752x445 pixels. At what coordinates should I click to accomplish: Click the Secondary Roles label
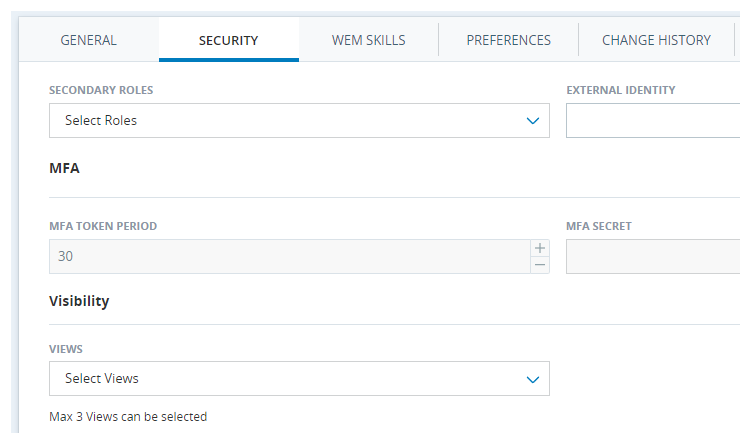[101, 90]
